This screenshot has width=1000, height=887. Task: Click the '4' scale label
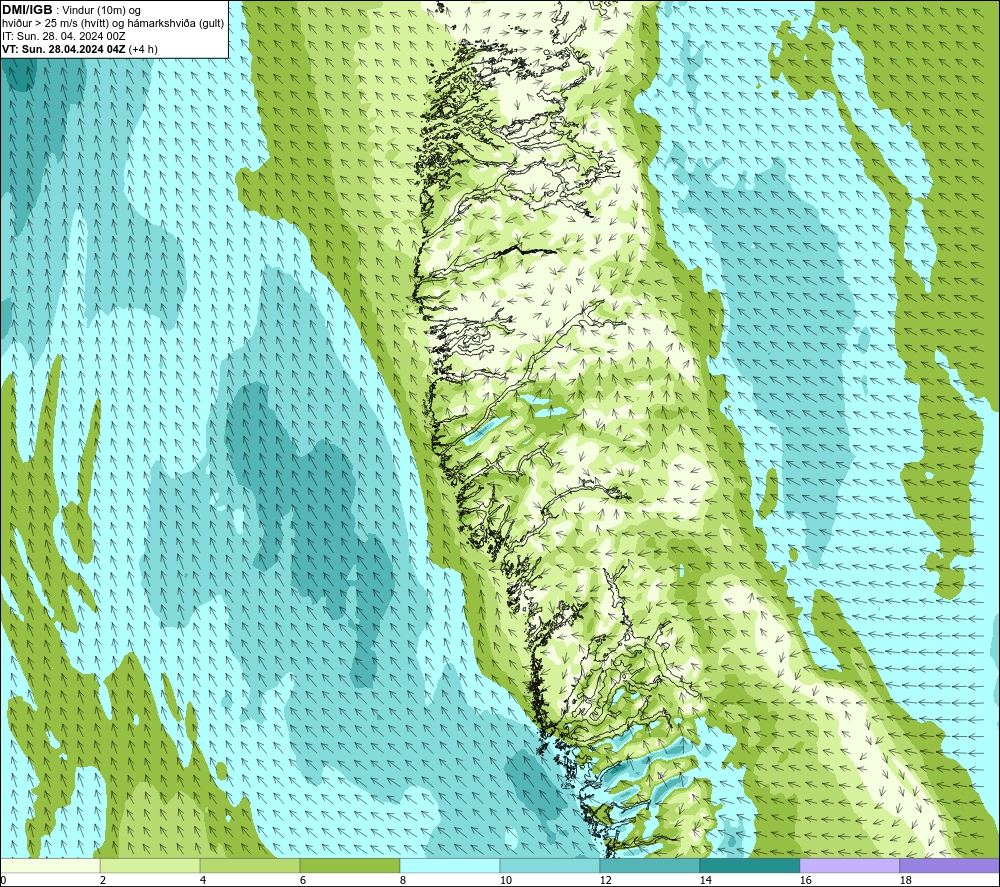pyautogui.click(x=203, y=881)
